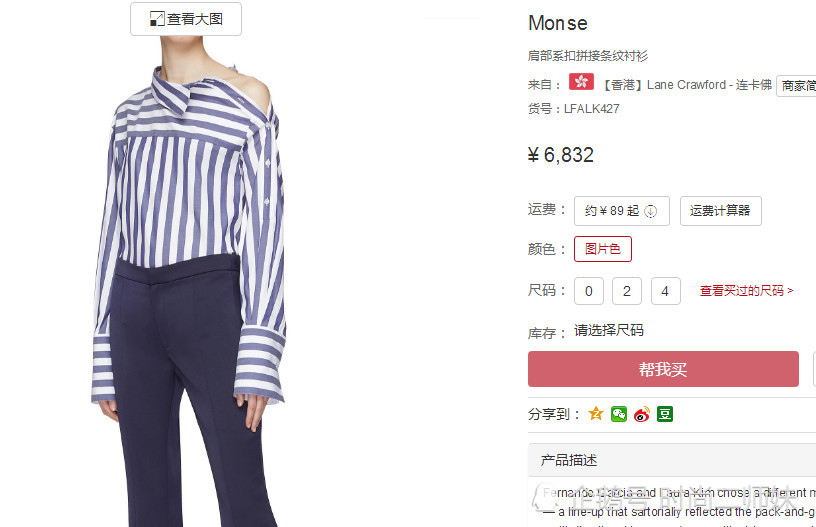Image resolution: width=816 pixels, height=527 pixels.
Task: Share to Qzone star icon
Action: click(596, 414)
